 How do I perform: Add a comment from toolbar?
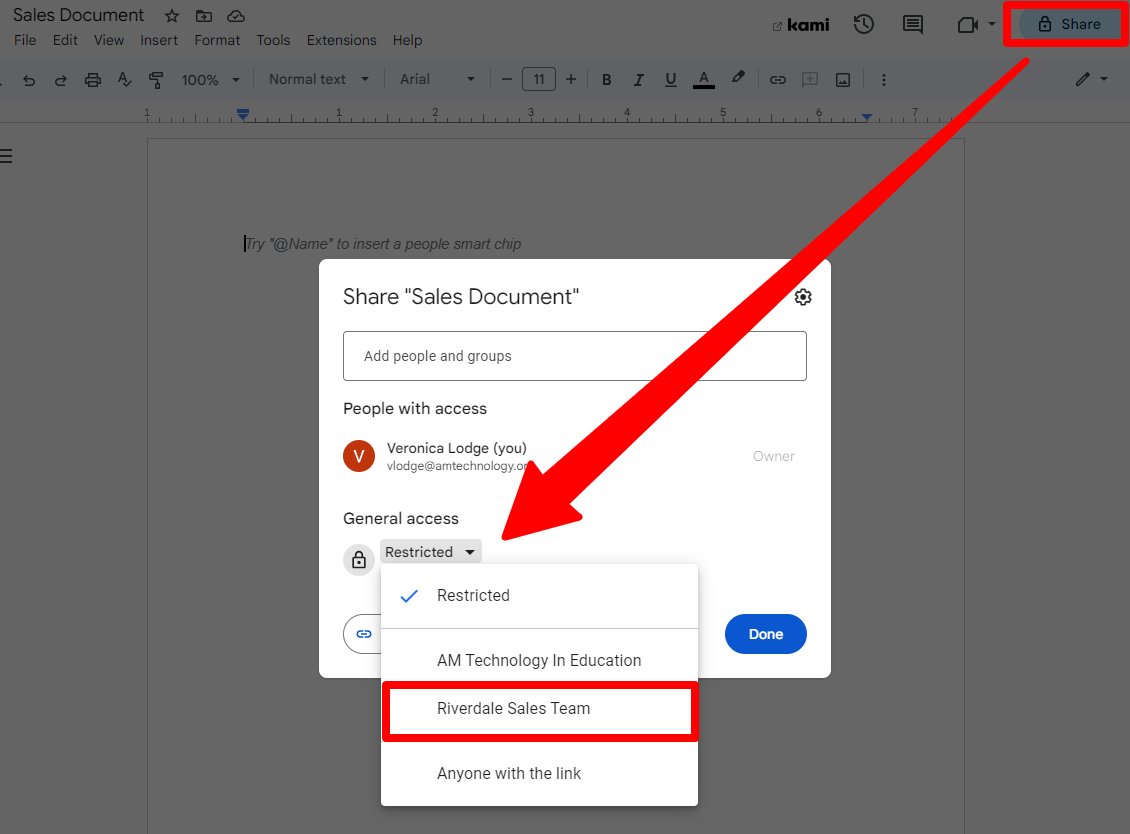click(810, 79)
